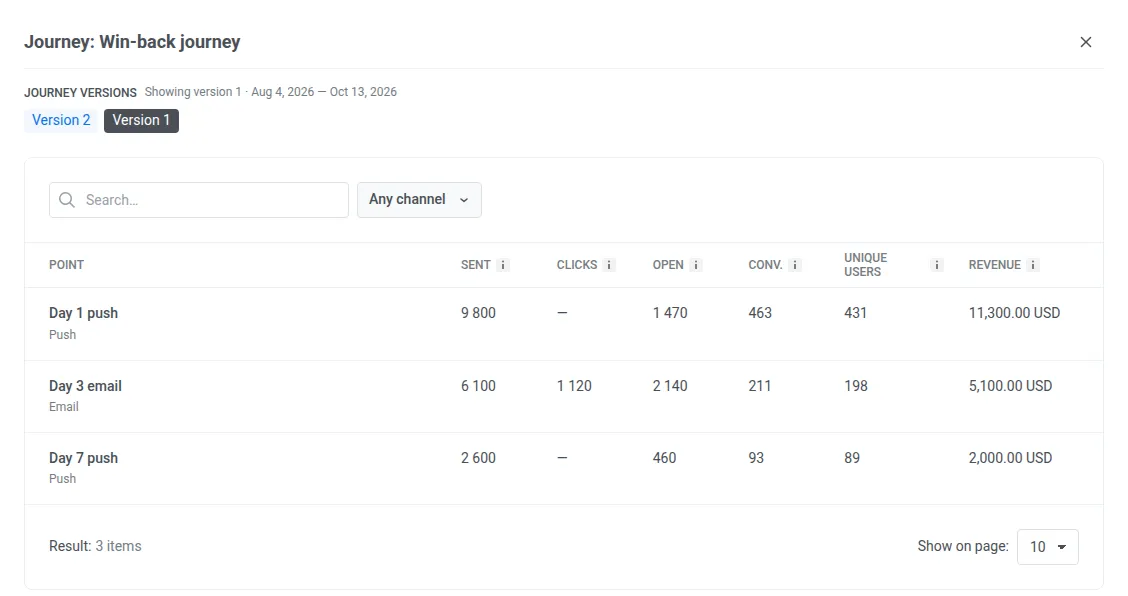Click the Show on page label
This screenshot has height=596, width=1128.
tap(963, 546)
